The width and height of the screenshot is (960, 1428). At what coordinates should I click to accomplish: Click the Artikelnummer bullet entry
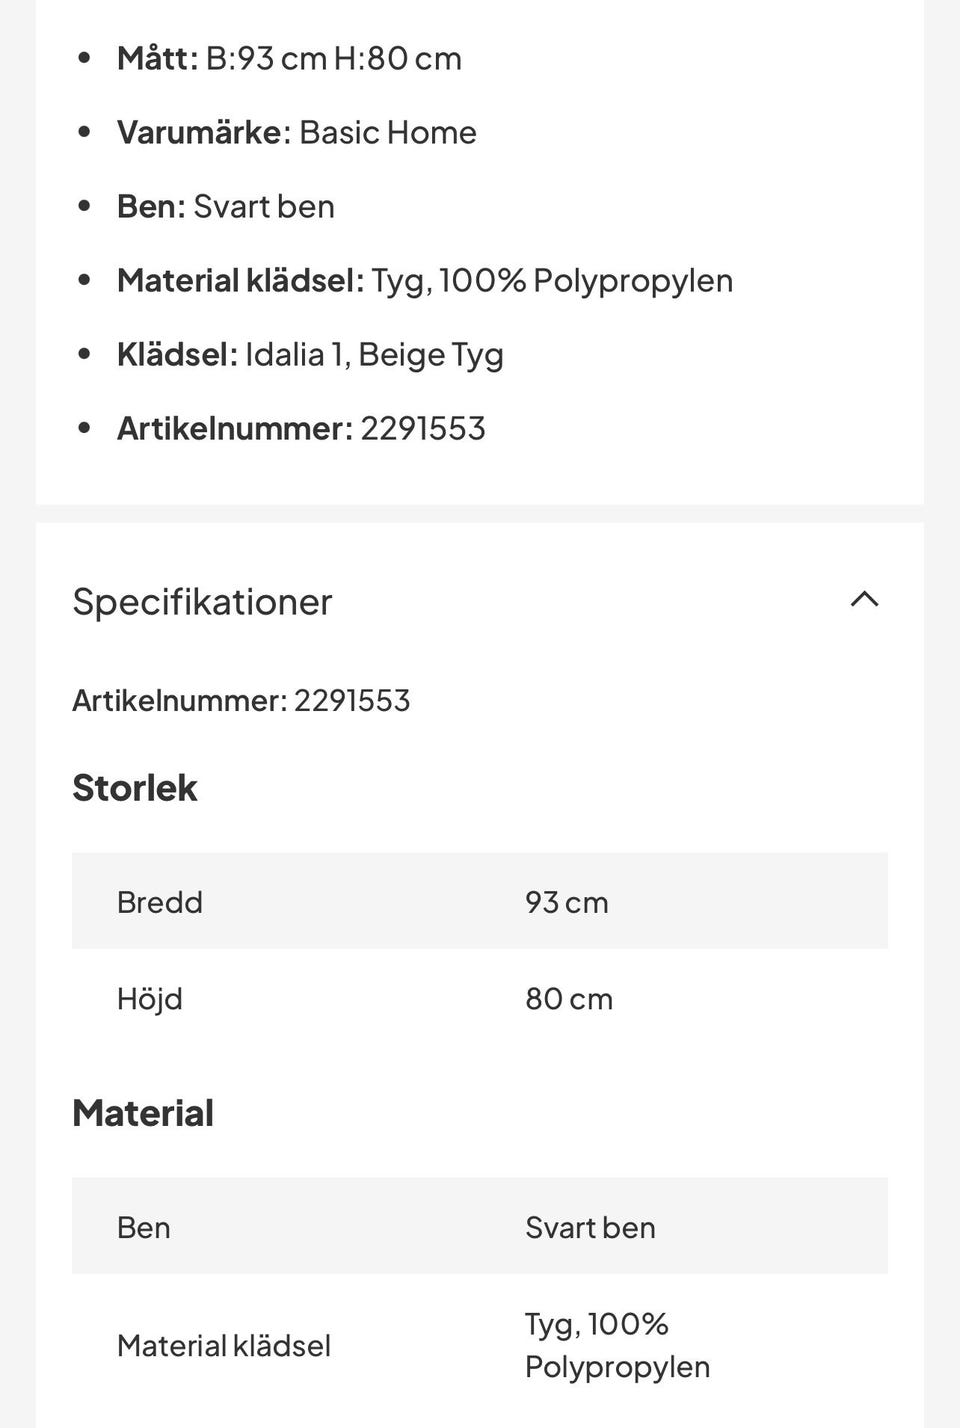[x=302, y=427]
